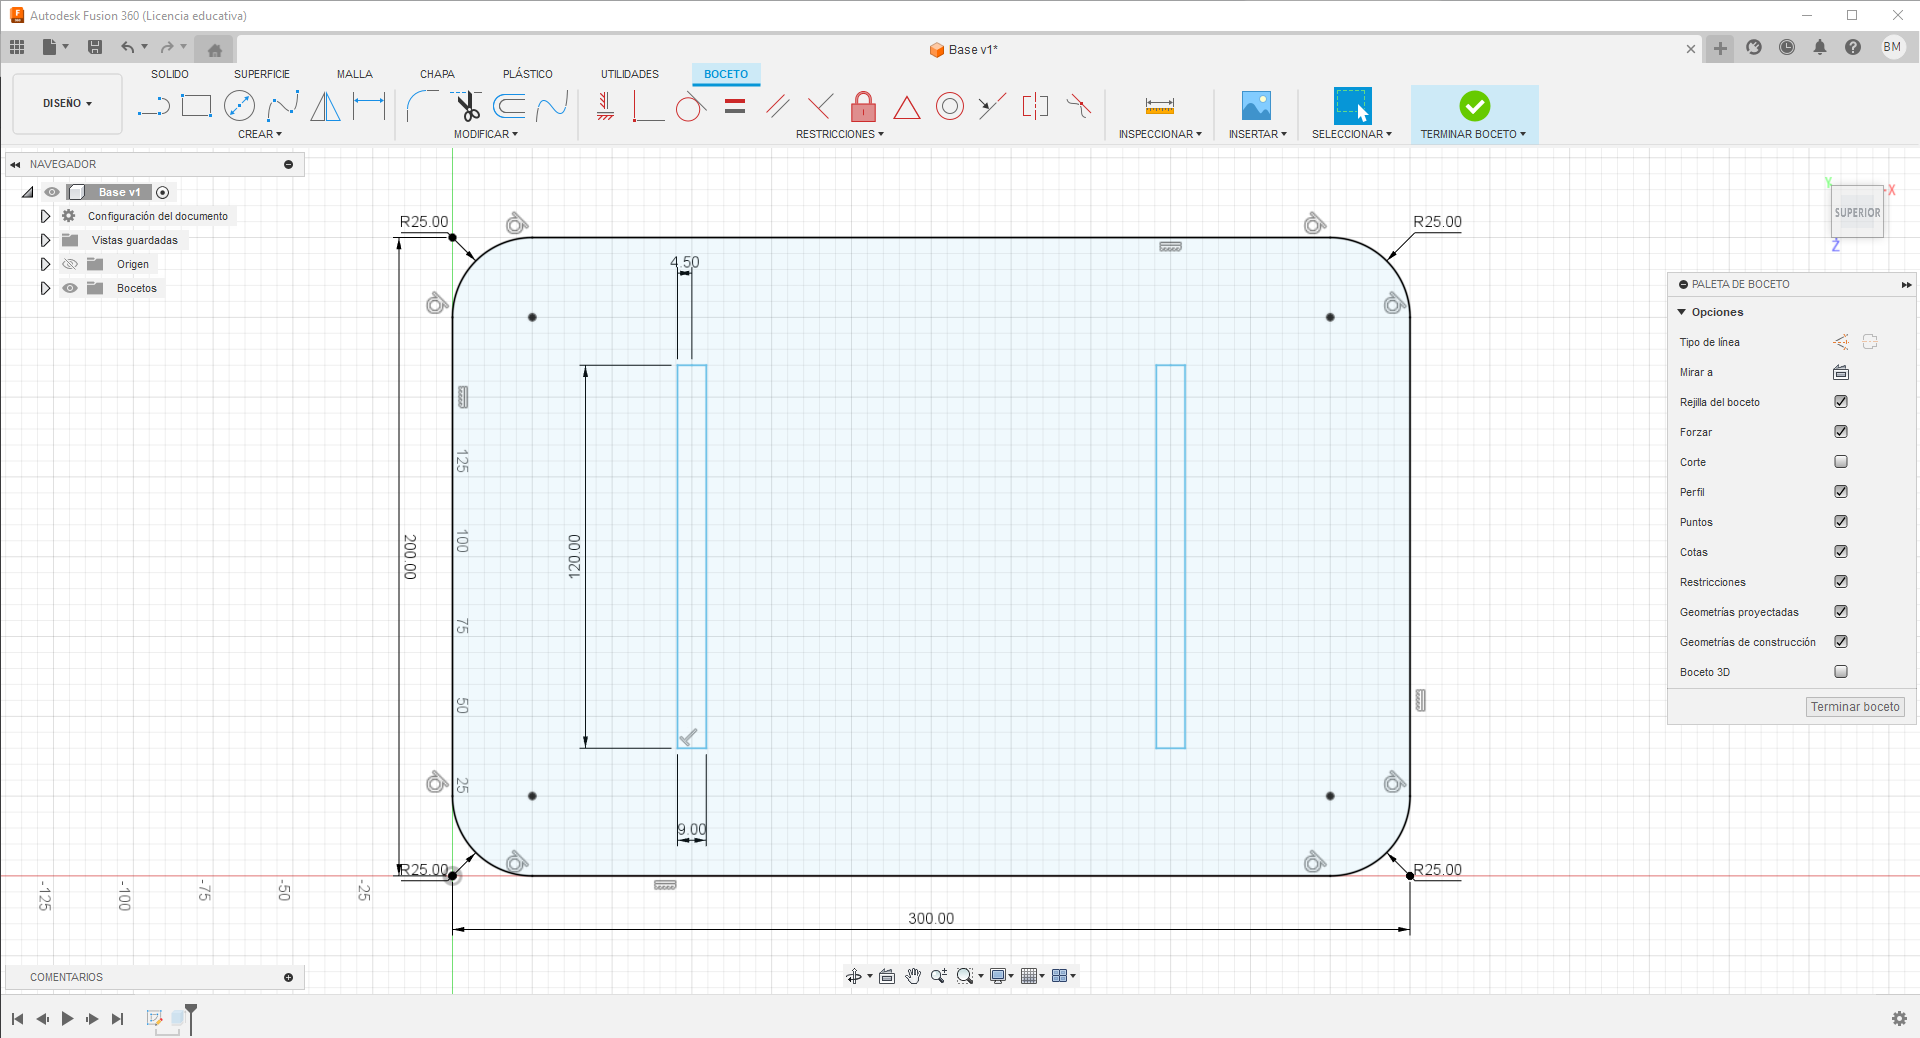
Task: Click the Seleccionar tool icon
Action: tap(1352, 106)
